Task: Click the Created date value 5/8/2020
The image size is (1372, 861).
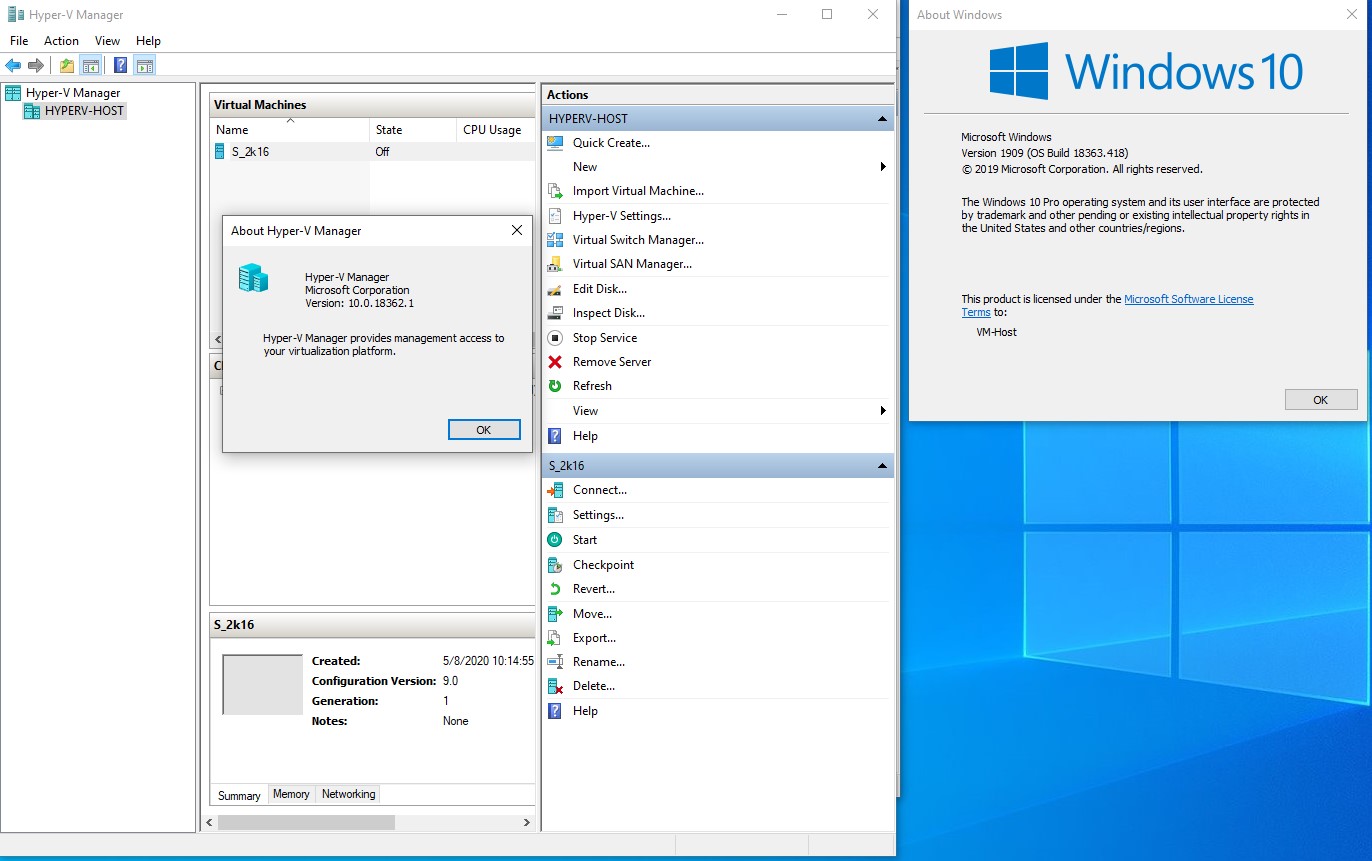Action: 488,661
